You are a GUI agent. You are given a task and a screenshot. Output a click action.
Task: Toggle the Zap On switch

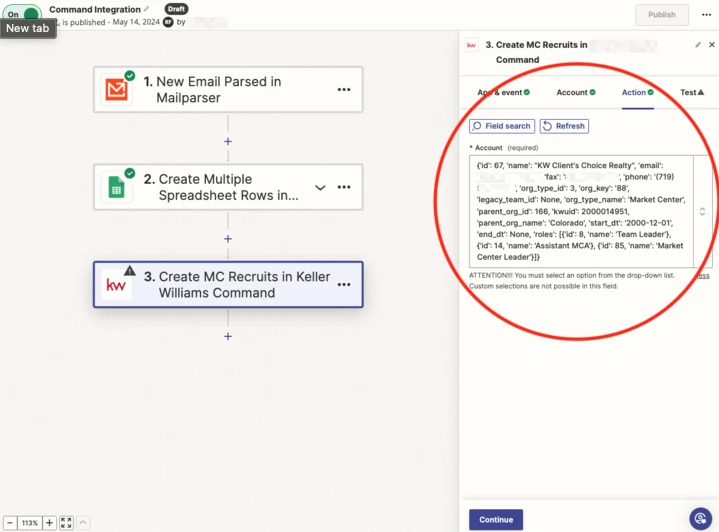point(22,13)
